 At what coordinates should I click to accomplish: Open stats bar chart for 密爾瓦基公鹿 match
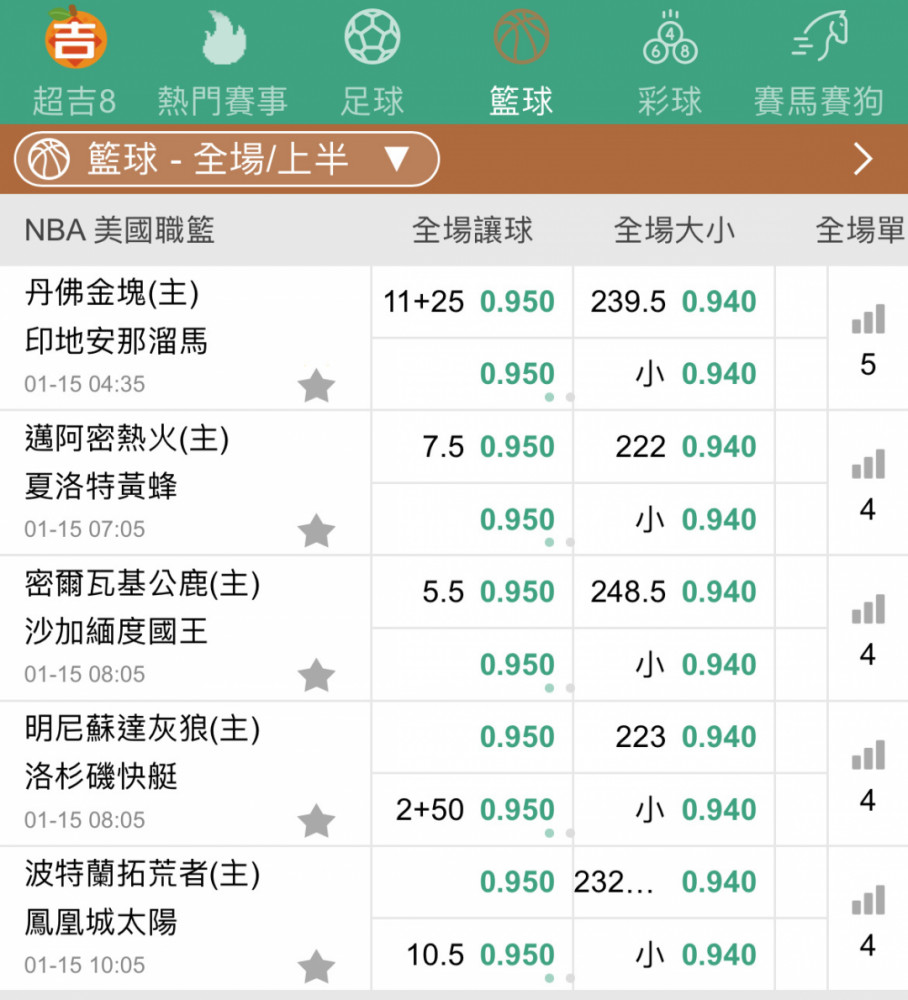point(868,609)
